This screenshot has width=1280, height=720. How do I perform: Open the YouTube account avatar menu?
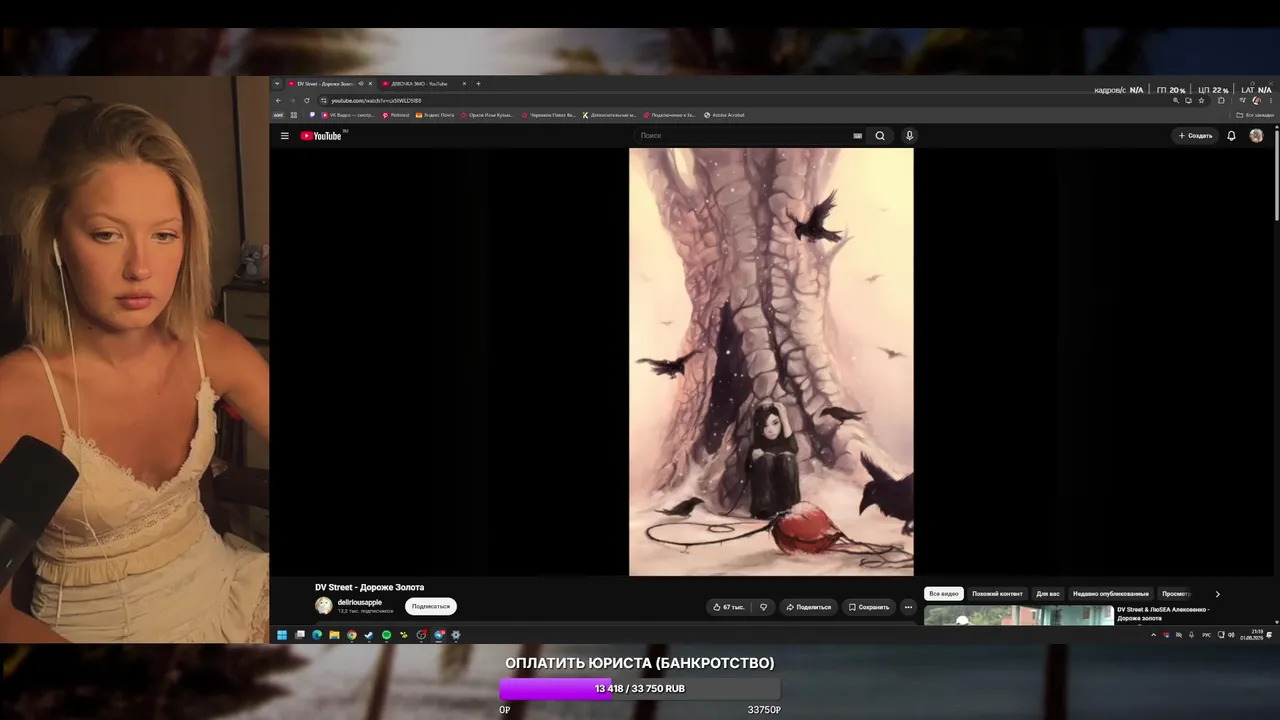coord(1256,136)
